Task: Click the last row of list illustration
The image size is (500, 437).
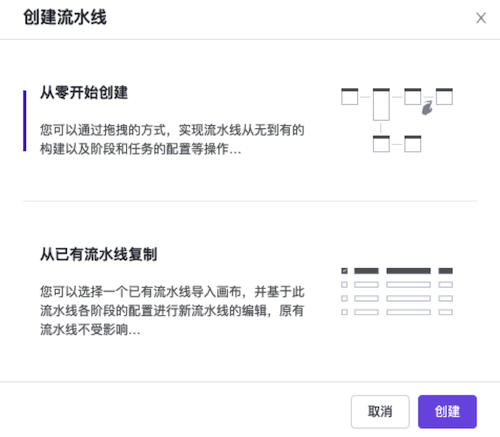Action: pos(397,312)
